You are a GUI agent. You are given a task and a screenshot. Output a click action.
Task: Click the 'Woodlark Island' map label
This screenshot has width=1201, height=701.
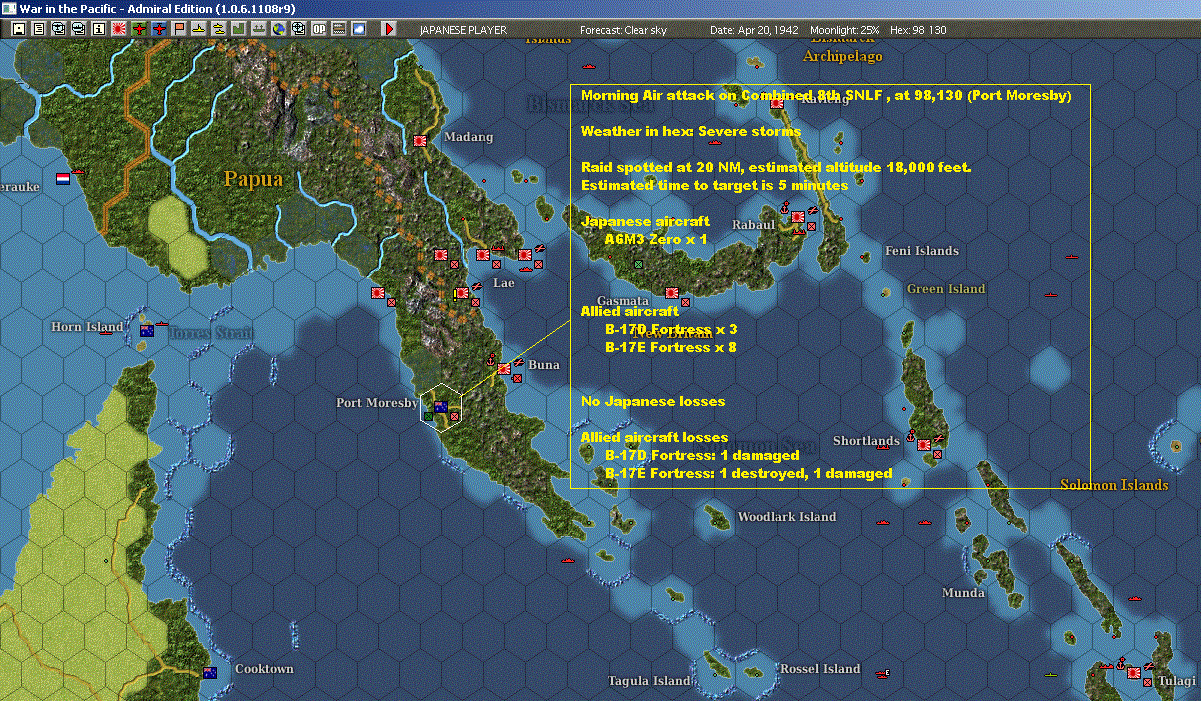point(786,517)
